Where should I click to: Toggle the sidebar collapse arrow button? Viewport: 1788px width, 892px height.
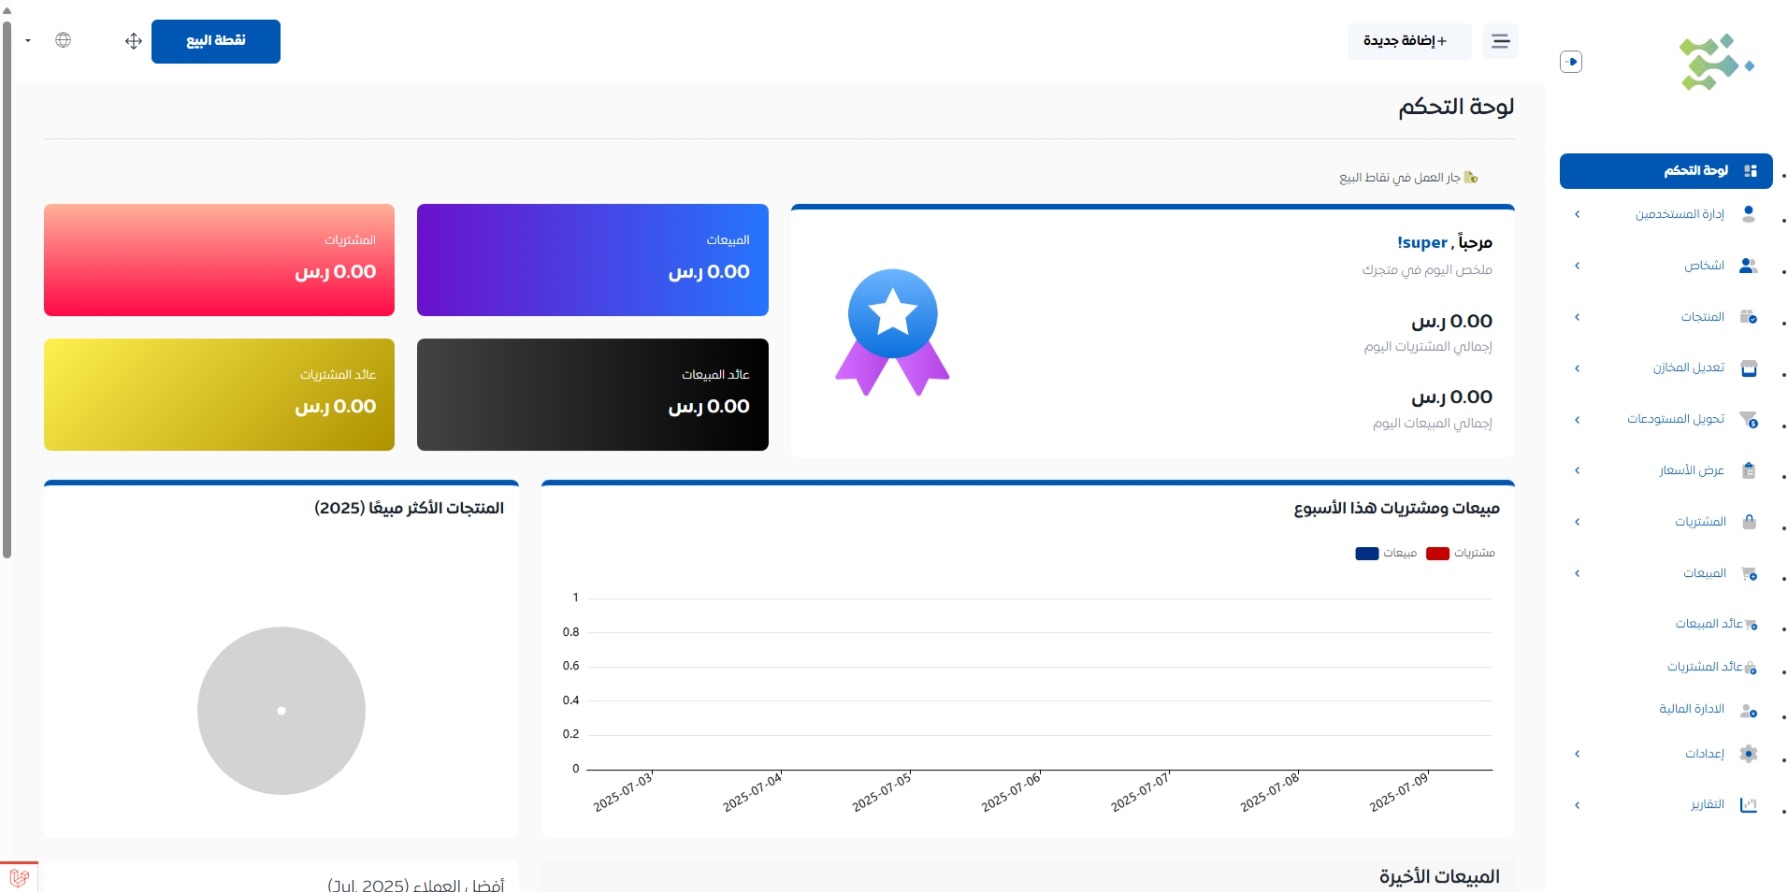click(1571, 62)
